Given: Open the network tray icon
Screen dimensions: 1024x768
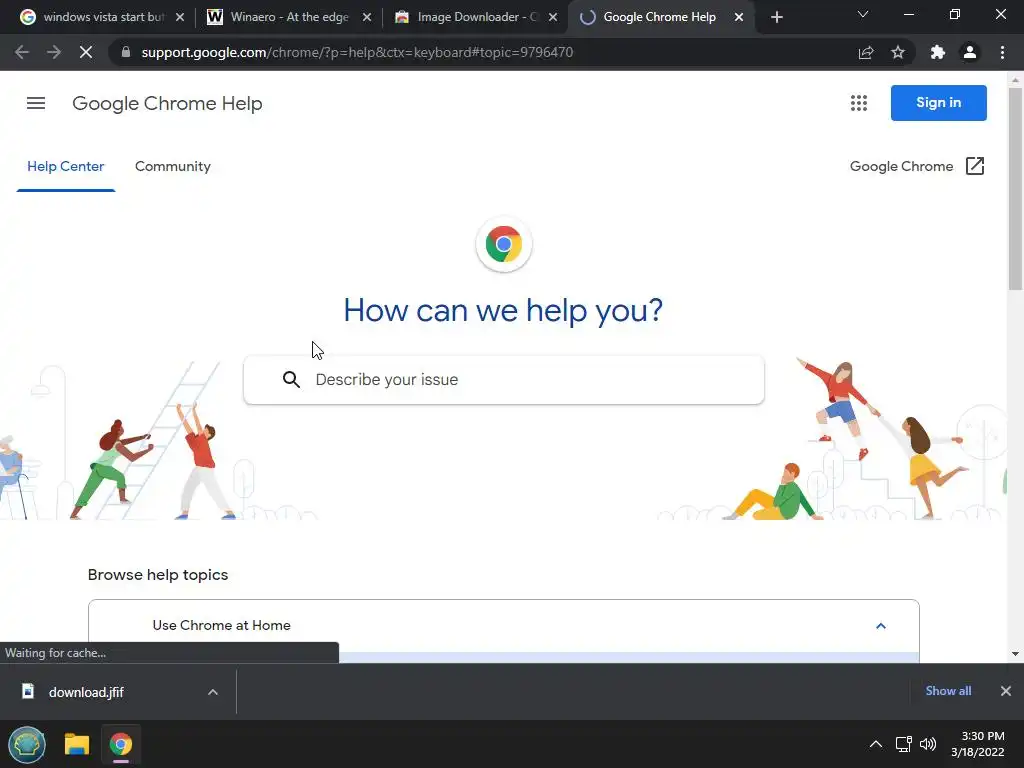Looking at the screenshot, I should pyautogui.click(x=904, y=744).
